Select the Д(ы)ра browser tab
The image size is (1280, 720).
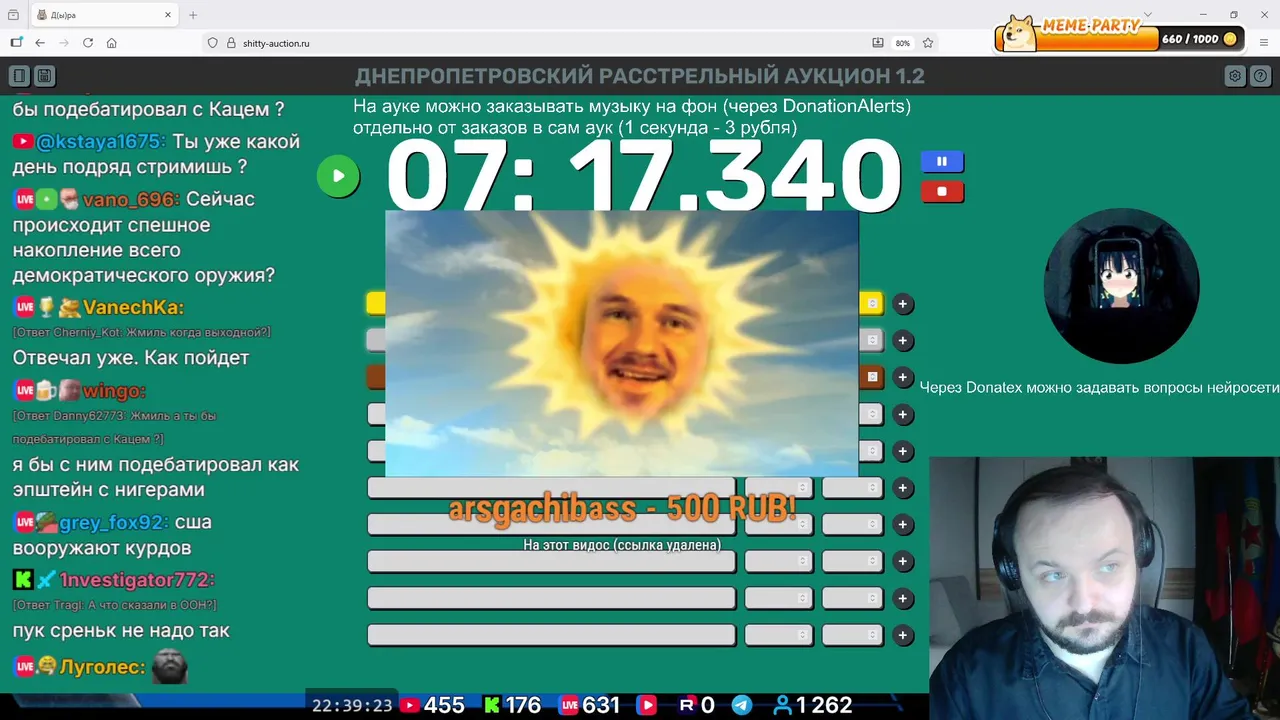point(106,15)
